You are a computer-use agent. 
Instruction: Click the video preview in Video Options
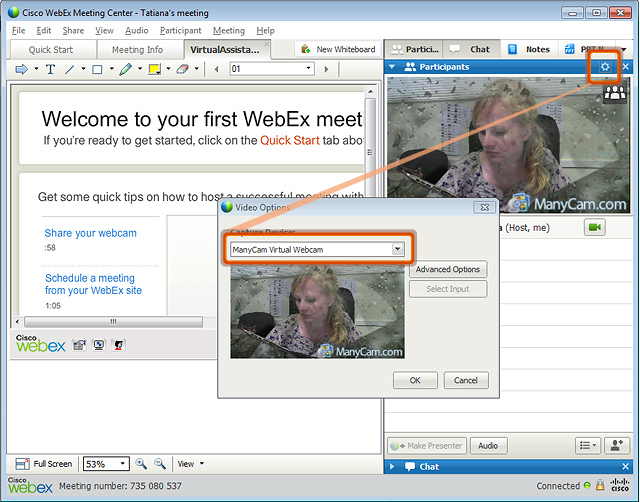coord(317,312)
